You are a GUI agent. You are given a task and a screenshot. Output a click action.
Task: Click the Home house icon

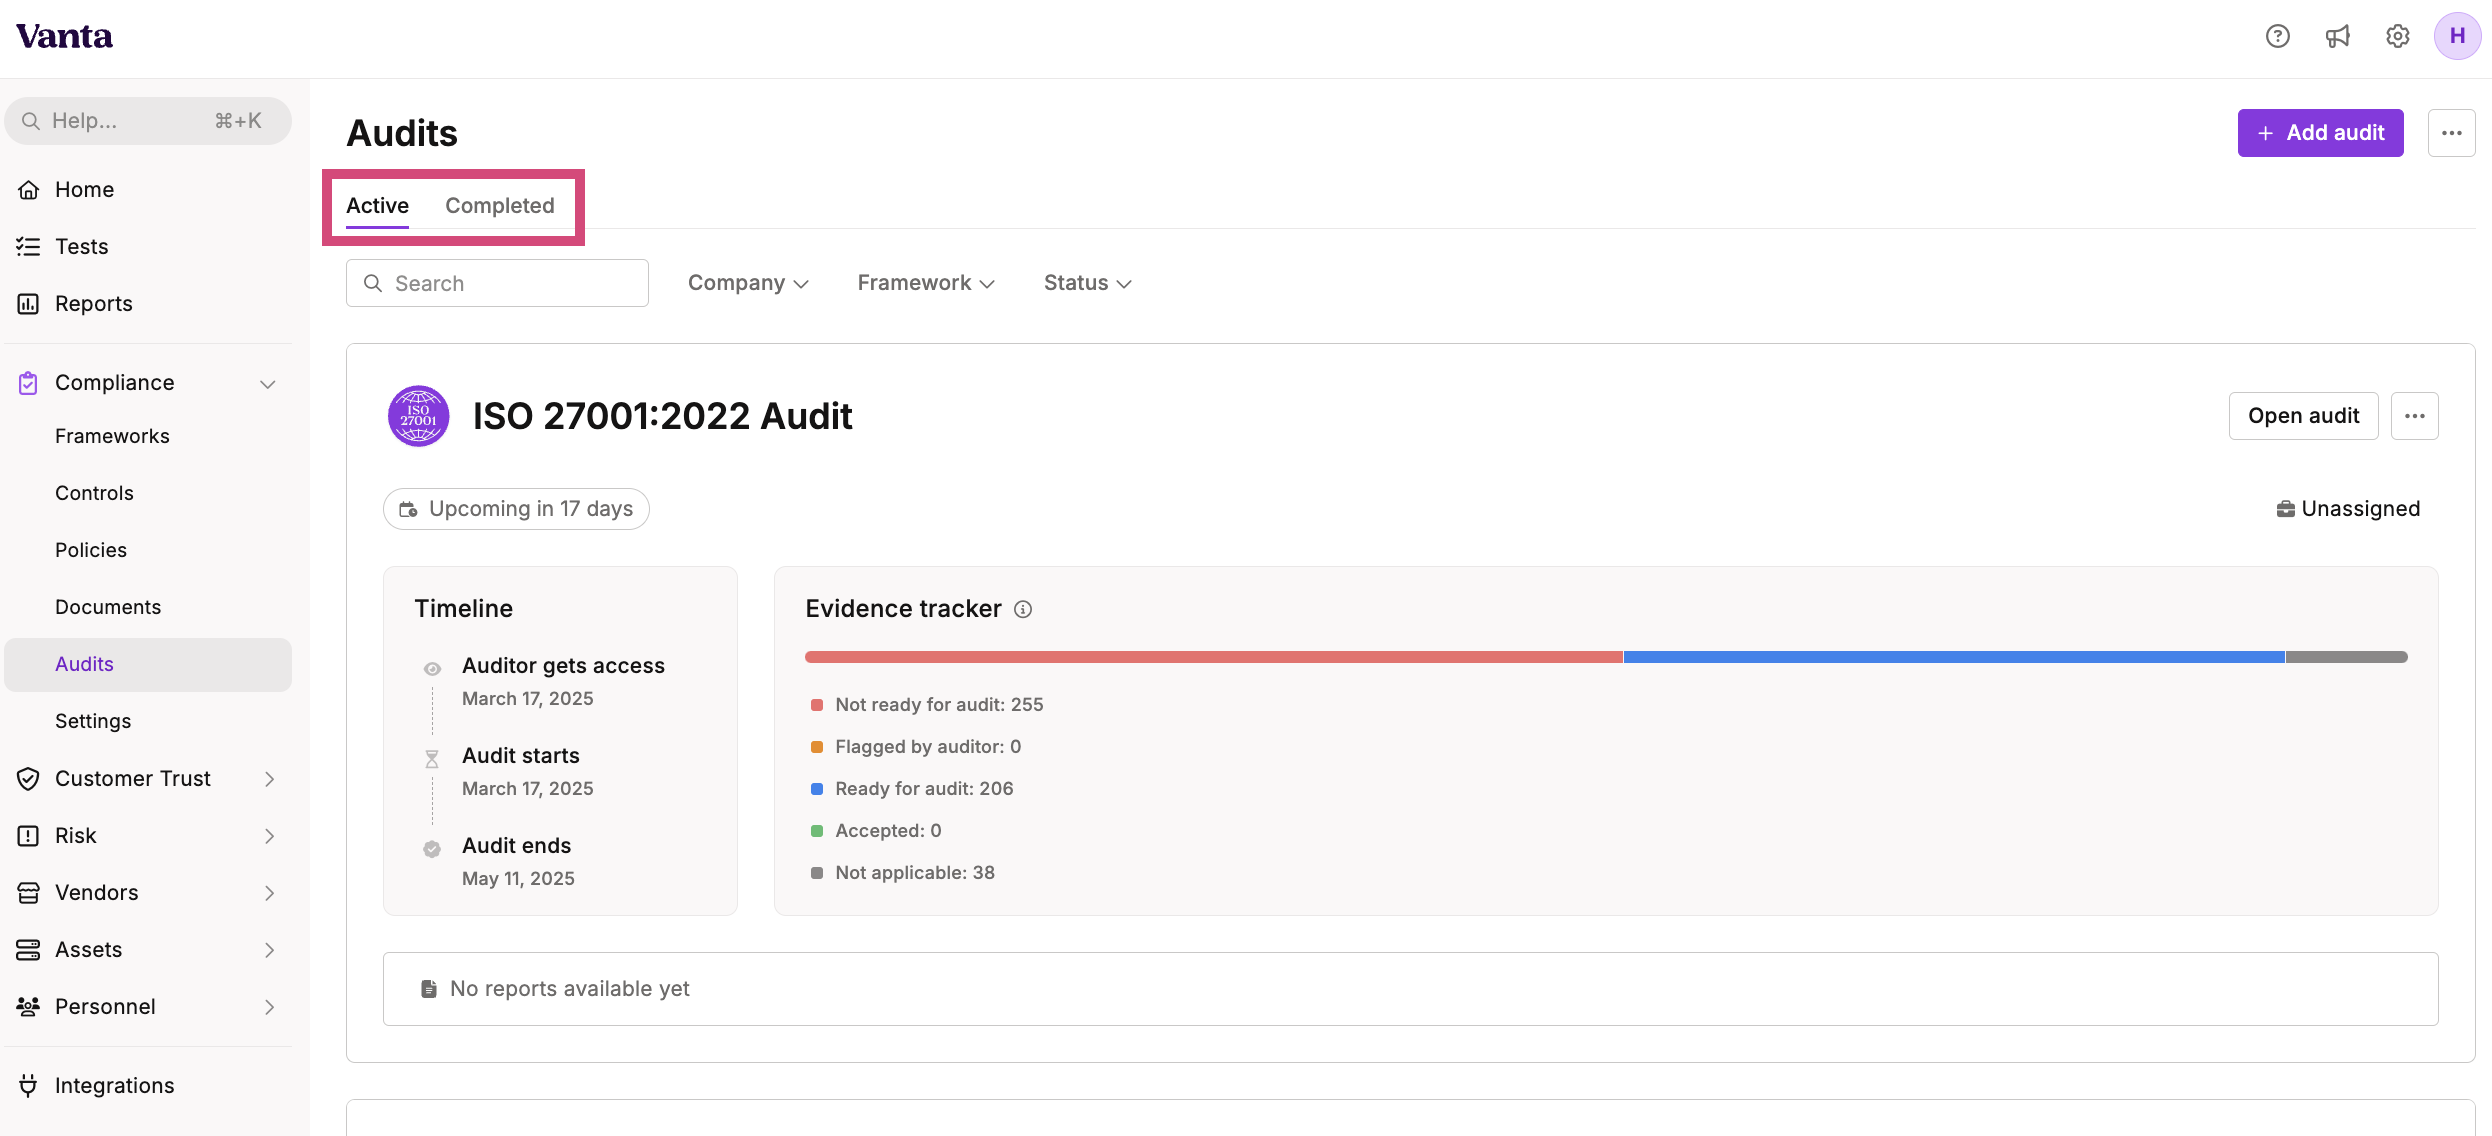pyautogui.click(x=29, y=190)
